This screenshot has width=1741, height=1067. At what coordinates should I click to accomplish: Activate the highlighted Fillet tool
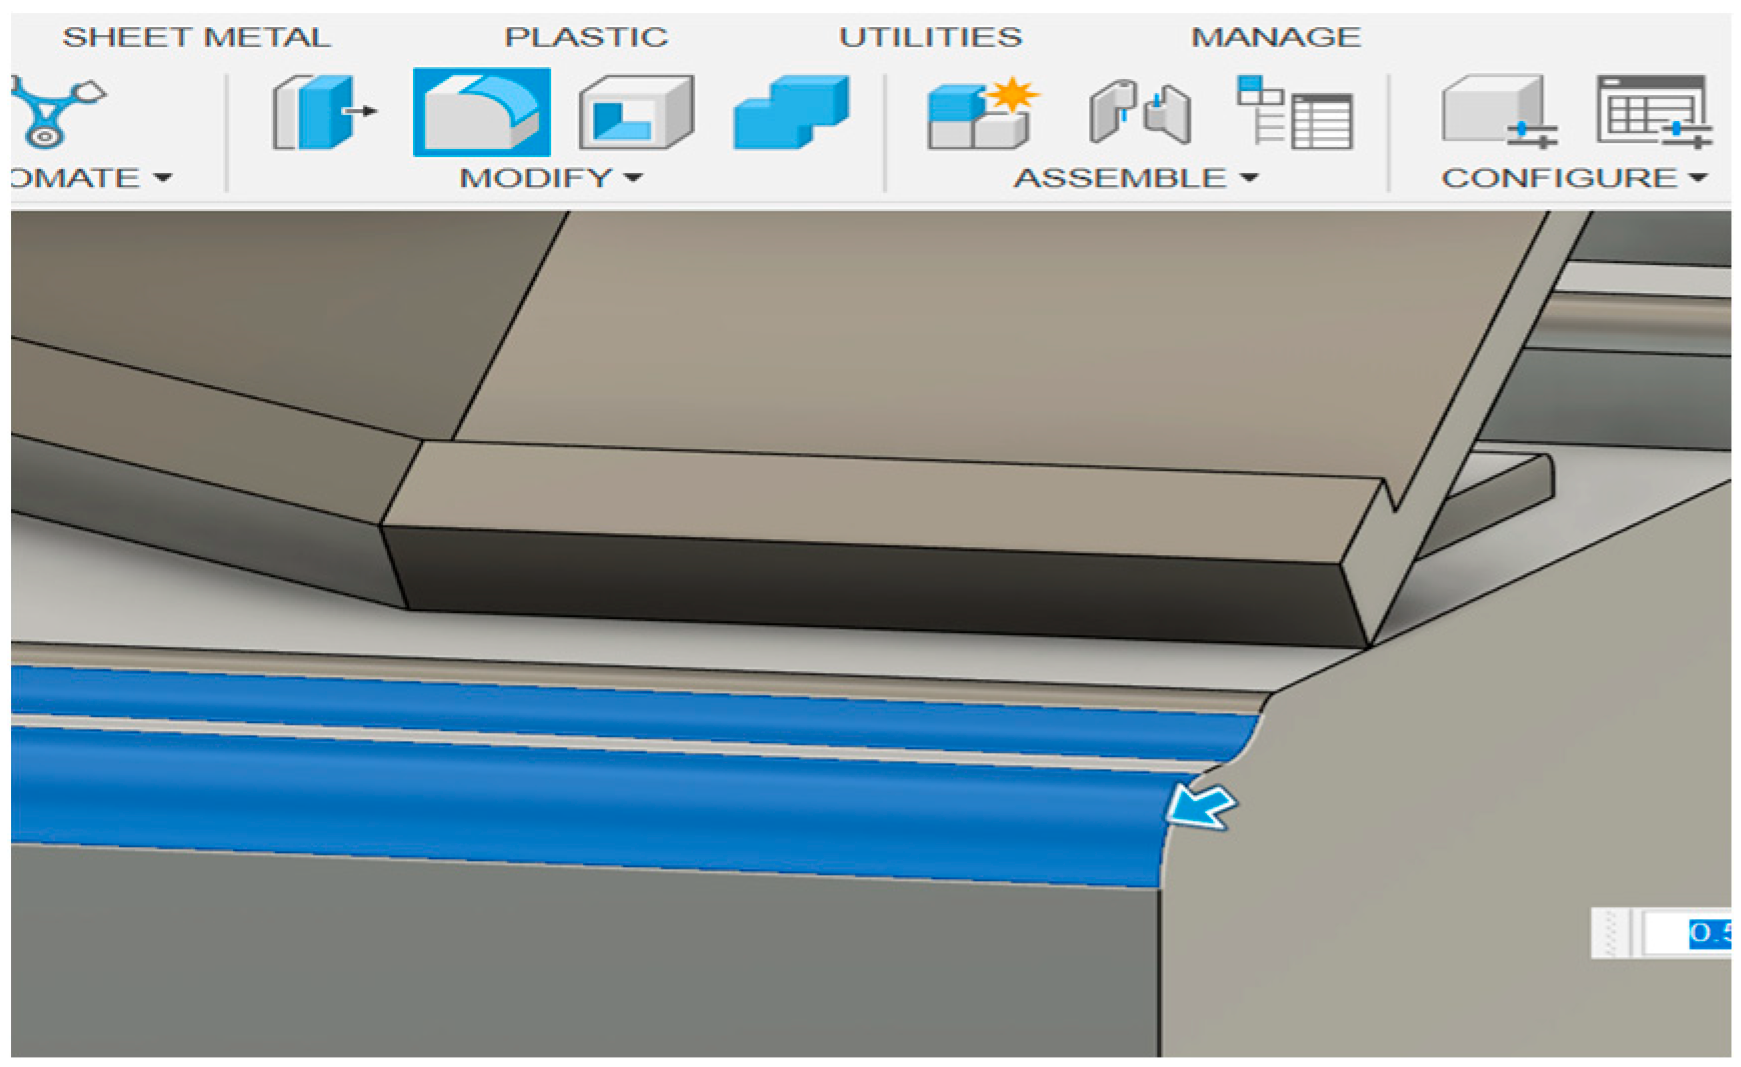click(482, 112)
